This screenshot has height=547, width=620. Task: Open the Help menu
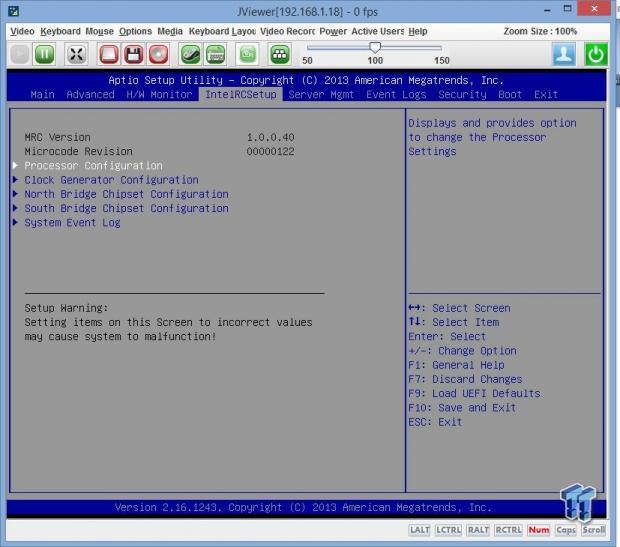coord(418,31)
